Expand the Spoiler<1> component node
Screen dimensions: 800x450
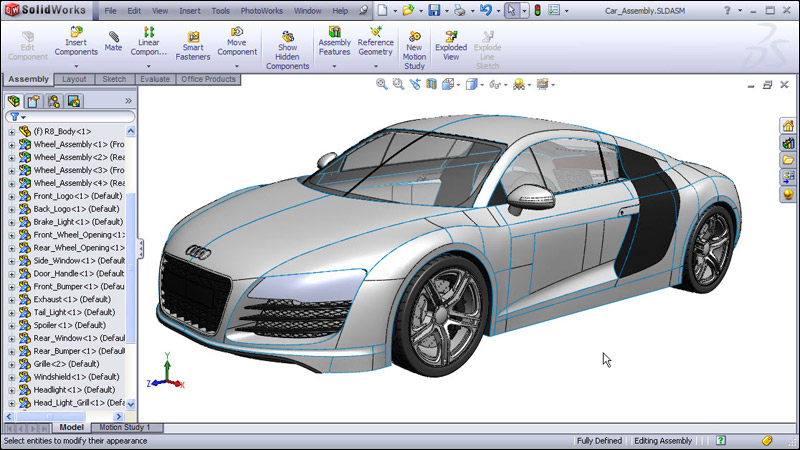pyautogui.click(x=12, y=325)
